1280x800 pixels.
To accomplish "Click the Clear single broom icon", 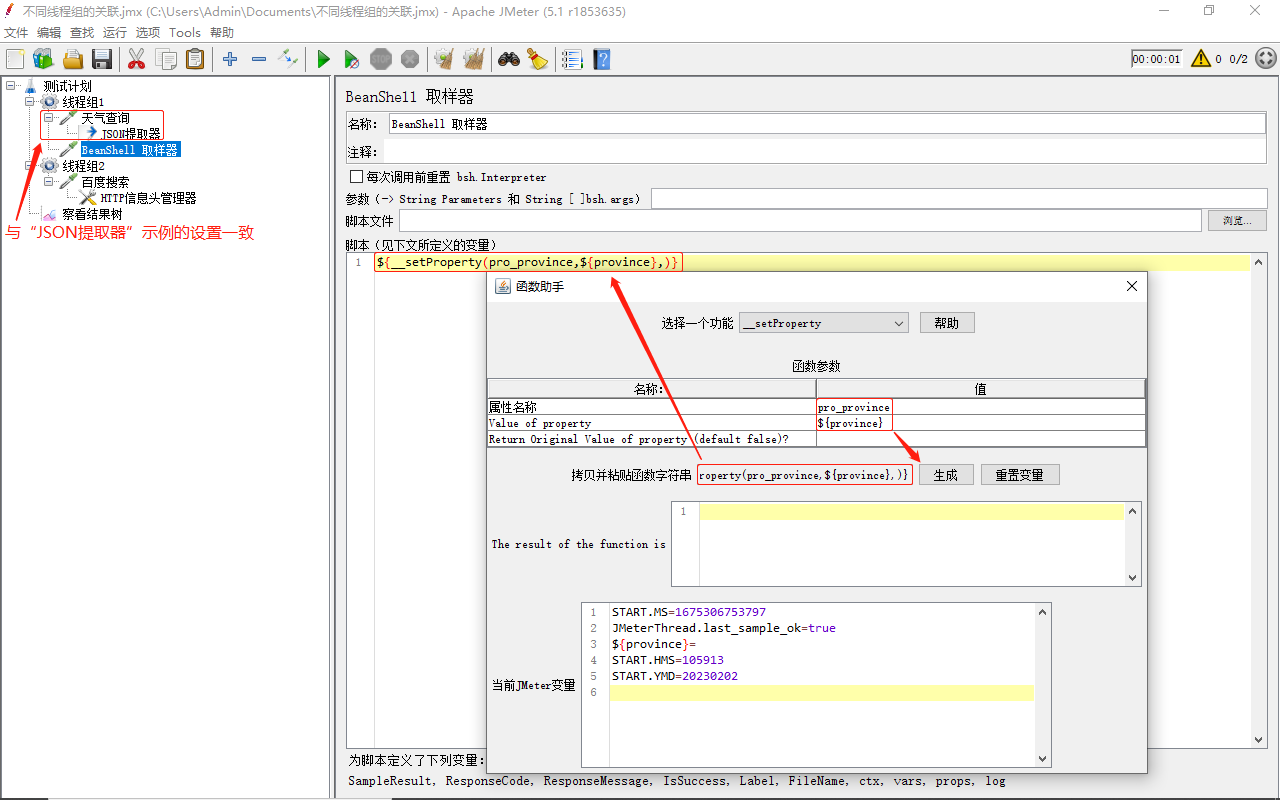I will click(x=444, y=59).
